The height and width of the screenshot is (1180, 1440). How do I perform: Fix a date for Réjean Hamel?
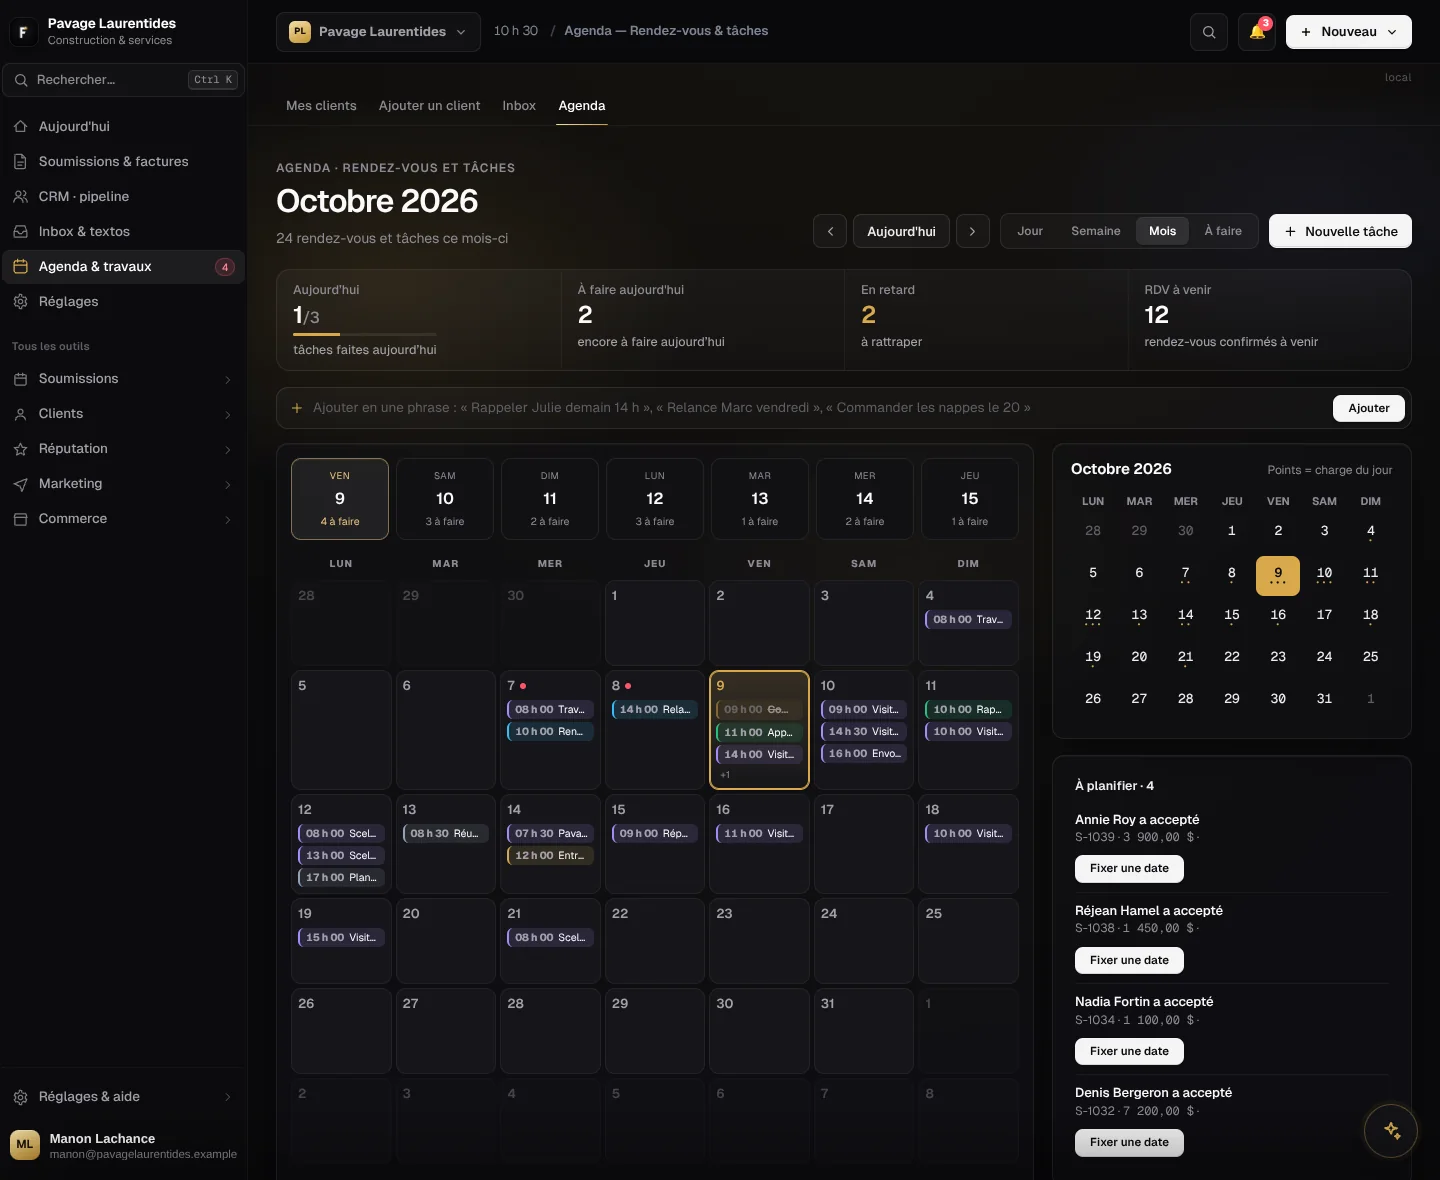pos(1129,961)
